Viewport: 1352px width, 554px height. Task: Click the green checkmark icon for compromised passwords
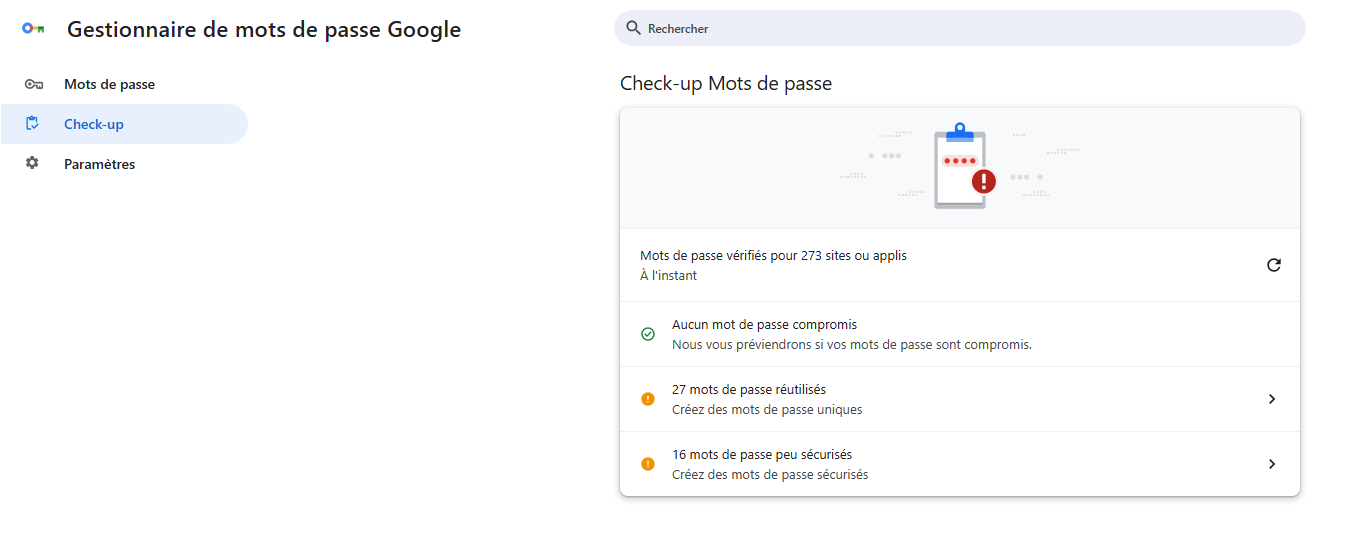tap(647, 334)
